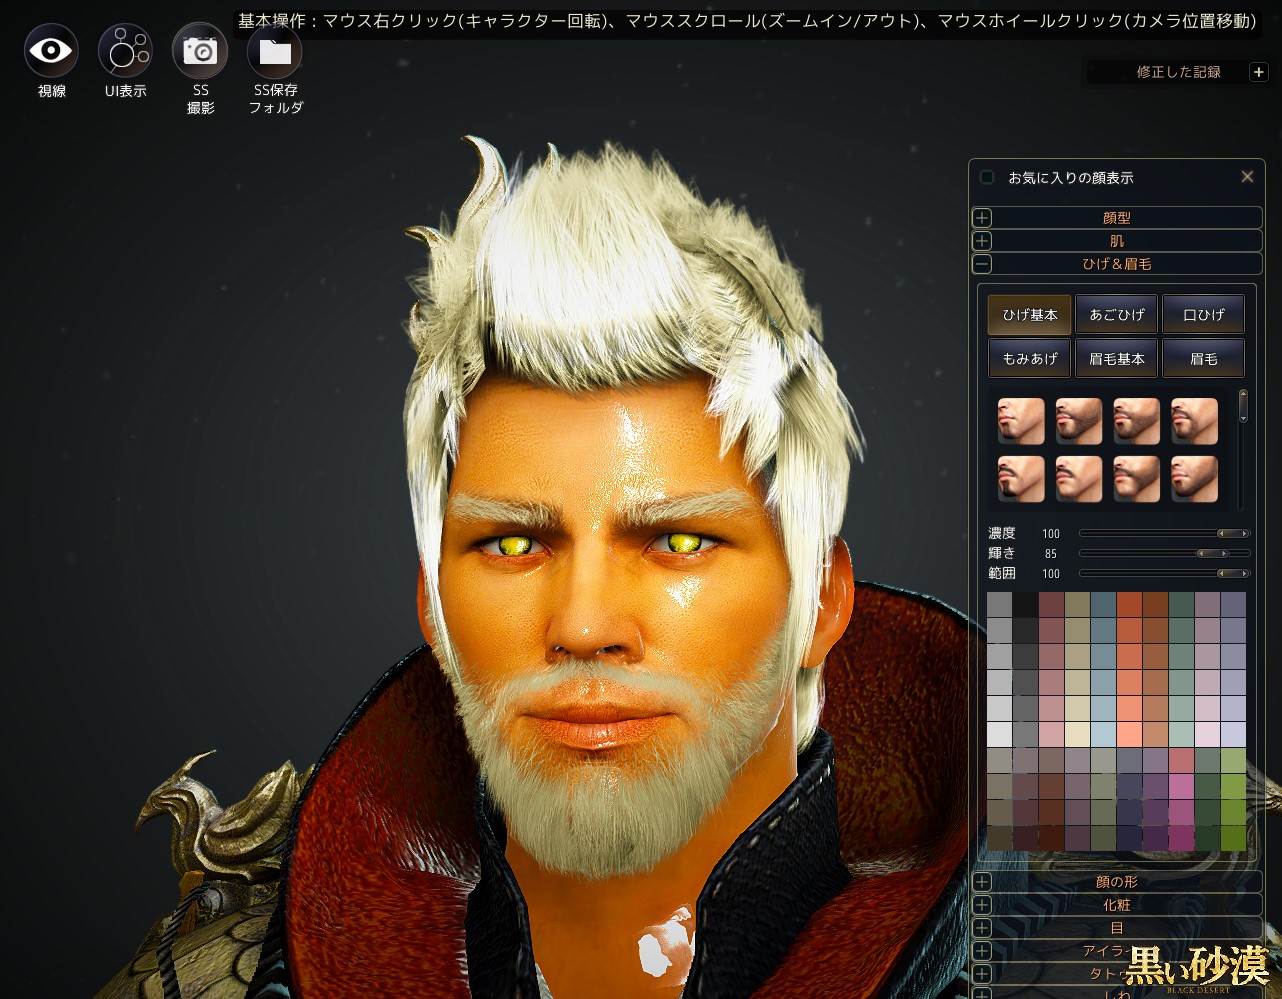
Task: Choose the lightest white-gray color swatch
Action: (x=1000, y=735)
